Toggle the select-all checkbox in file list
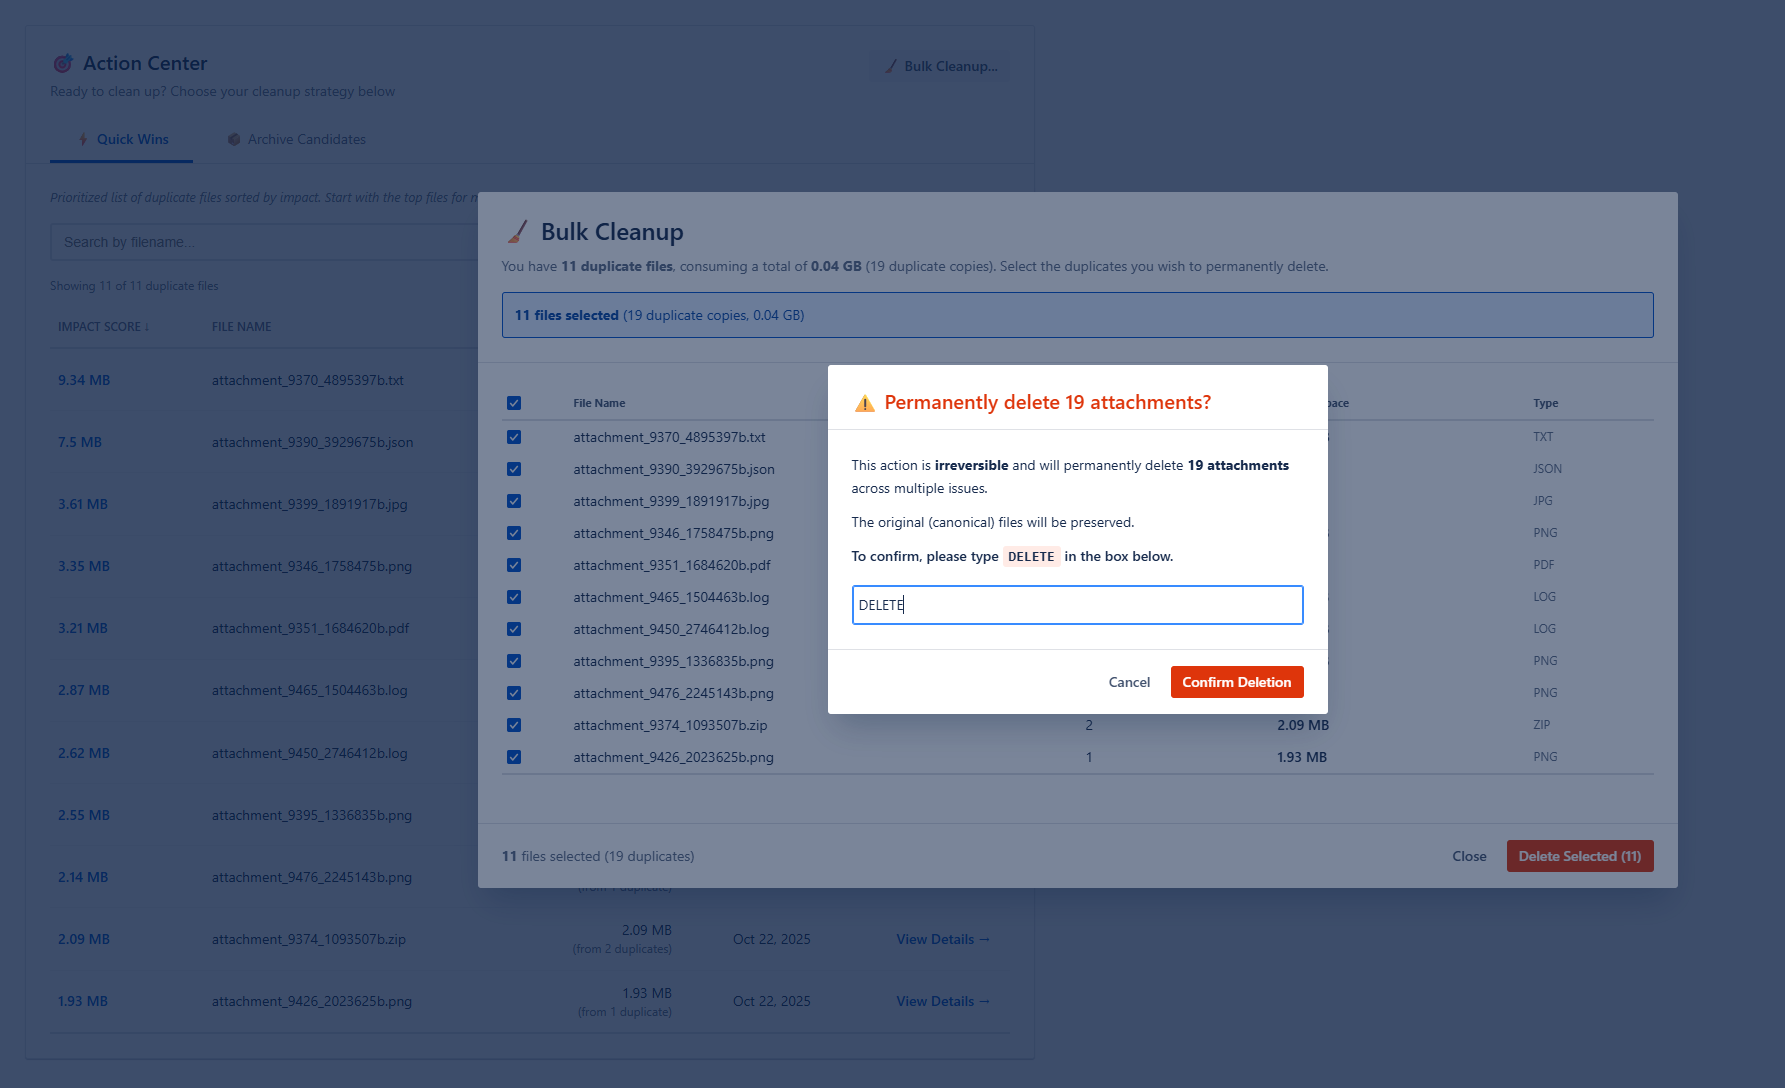The height and width of the screenshot is (1088, 1785). coord(514,402)
